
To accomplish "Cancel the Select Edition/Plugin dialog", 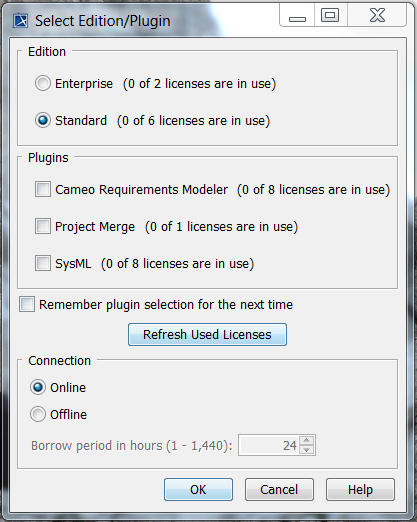I will 279,489.
